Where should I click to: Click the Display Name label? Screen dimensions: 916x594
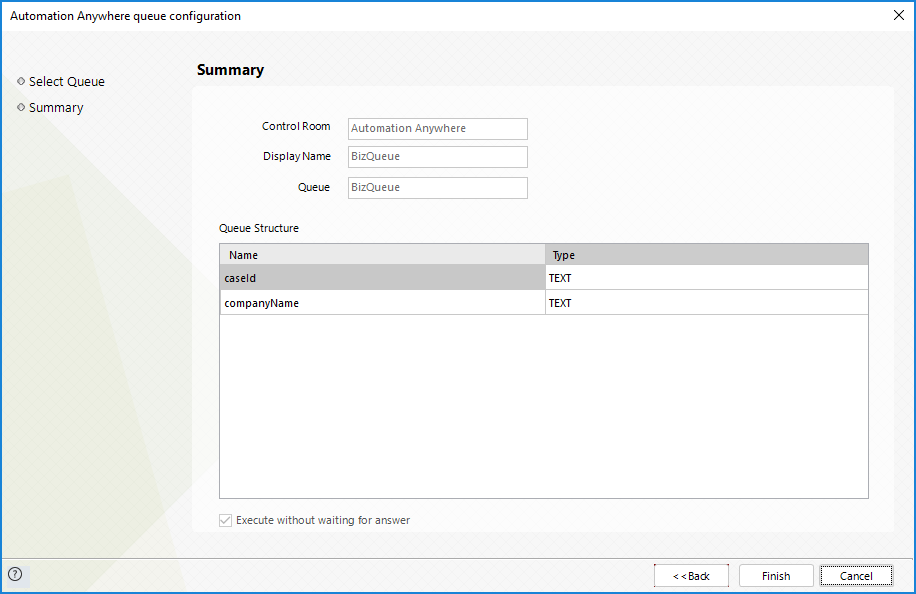coord(297,157)
